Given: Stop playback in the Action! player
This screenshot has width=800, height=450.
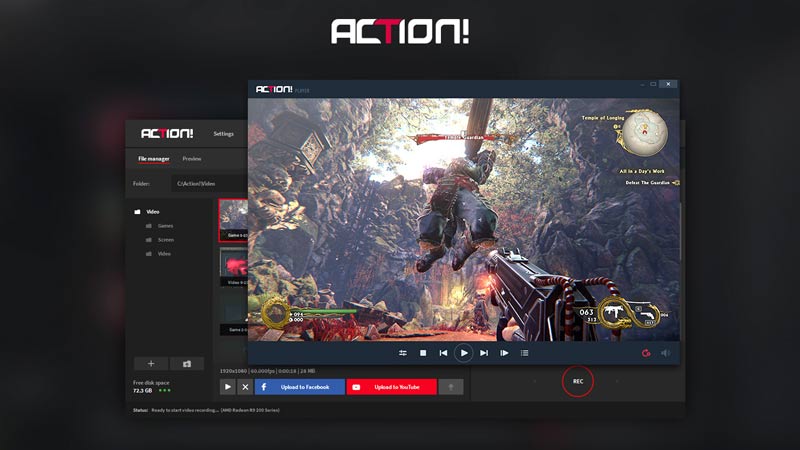Looking at the screenshot, I should 423,353.
